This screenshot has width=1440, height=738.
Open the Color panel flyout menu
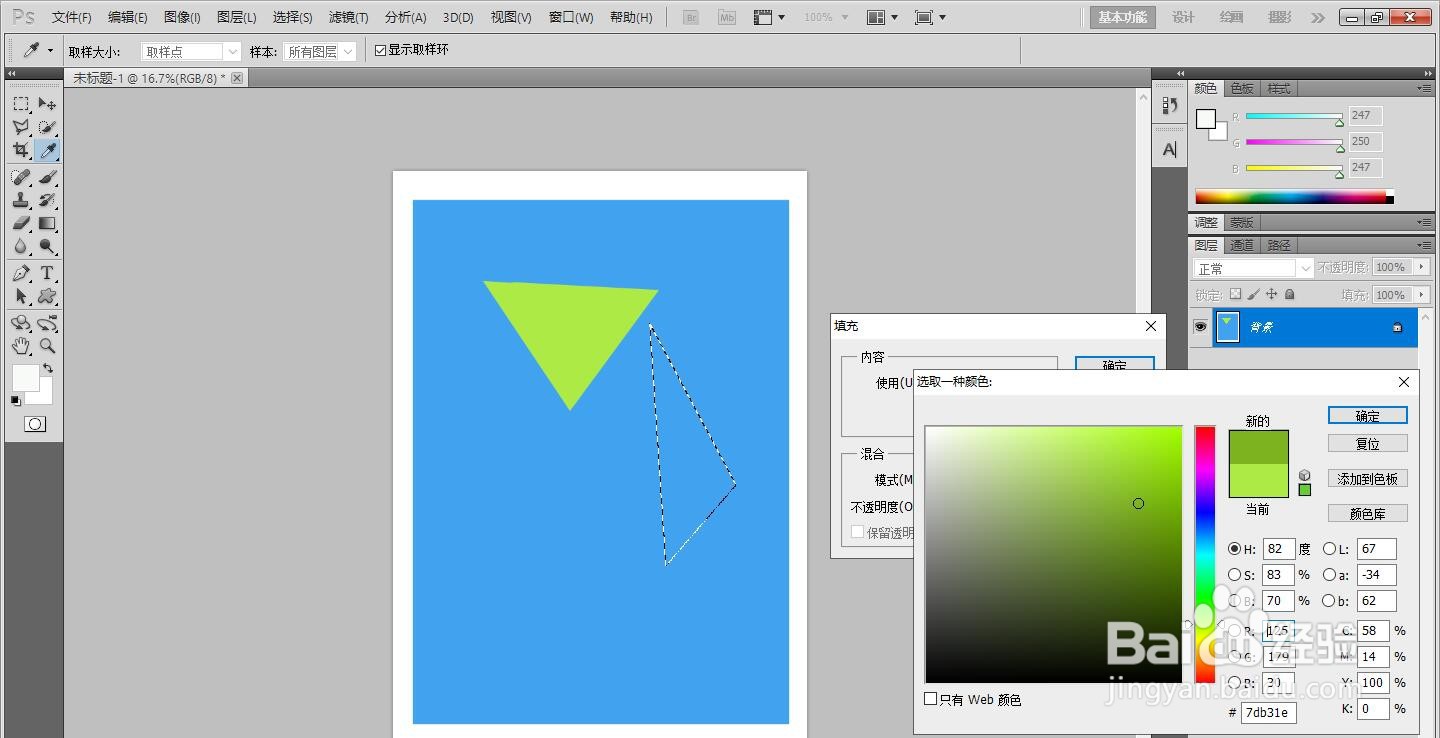(1423, 88)
